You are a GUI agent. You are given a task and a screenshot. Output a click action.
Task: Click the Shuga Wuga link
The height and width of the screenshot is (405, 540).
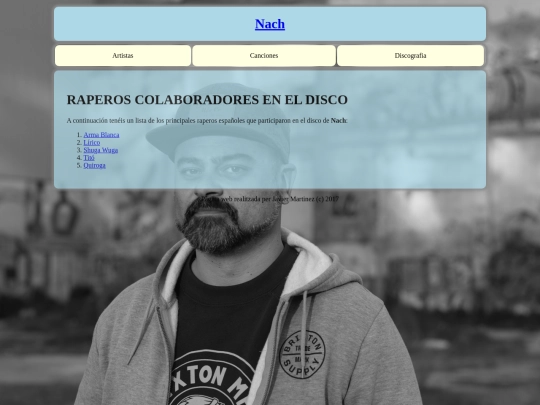tap(101, 150)
